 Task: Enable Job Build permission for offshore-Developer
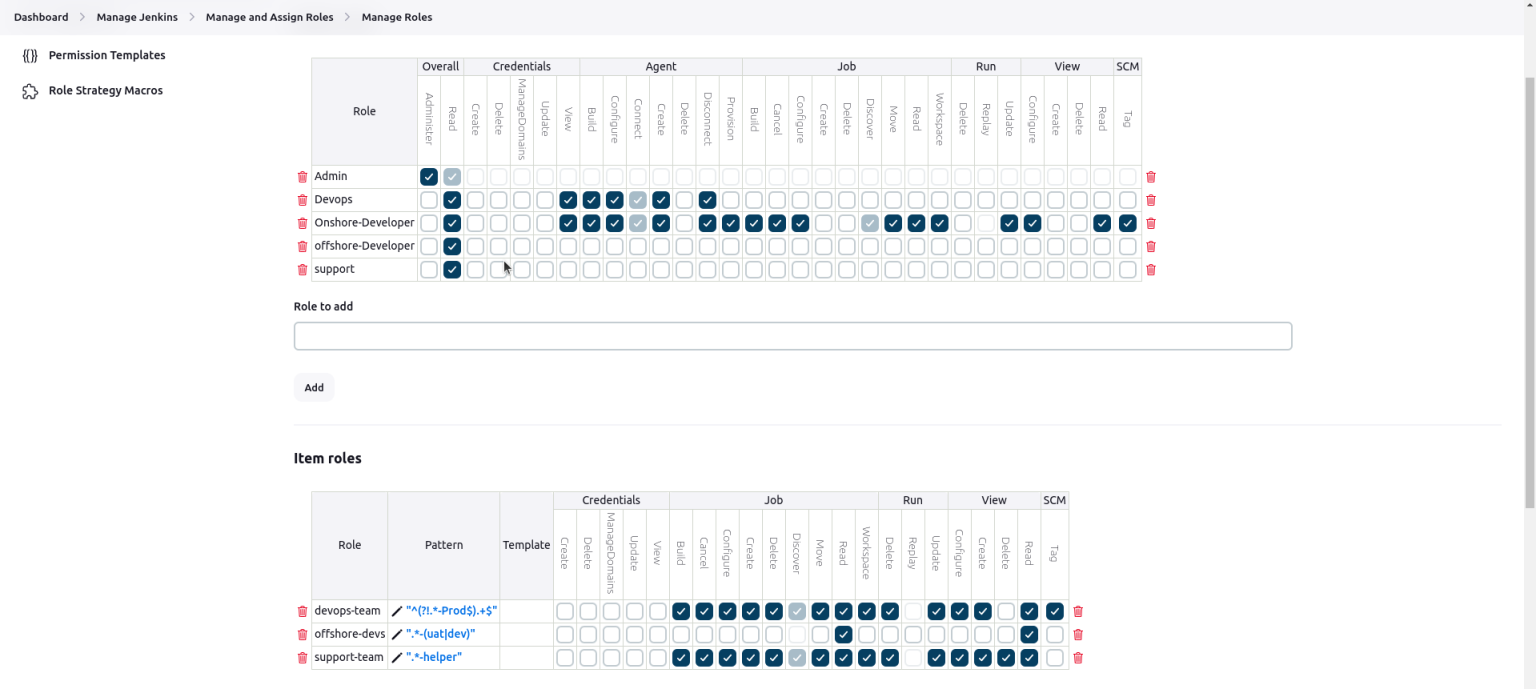(753, 245)
